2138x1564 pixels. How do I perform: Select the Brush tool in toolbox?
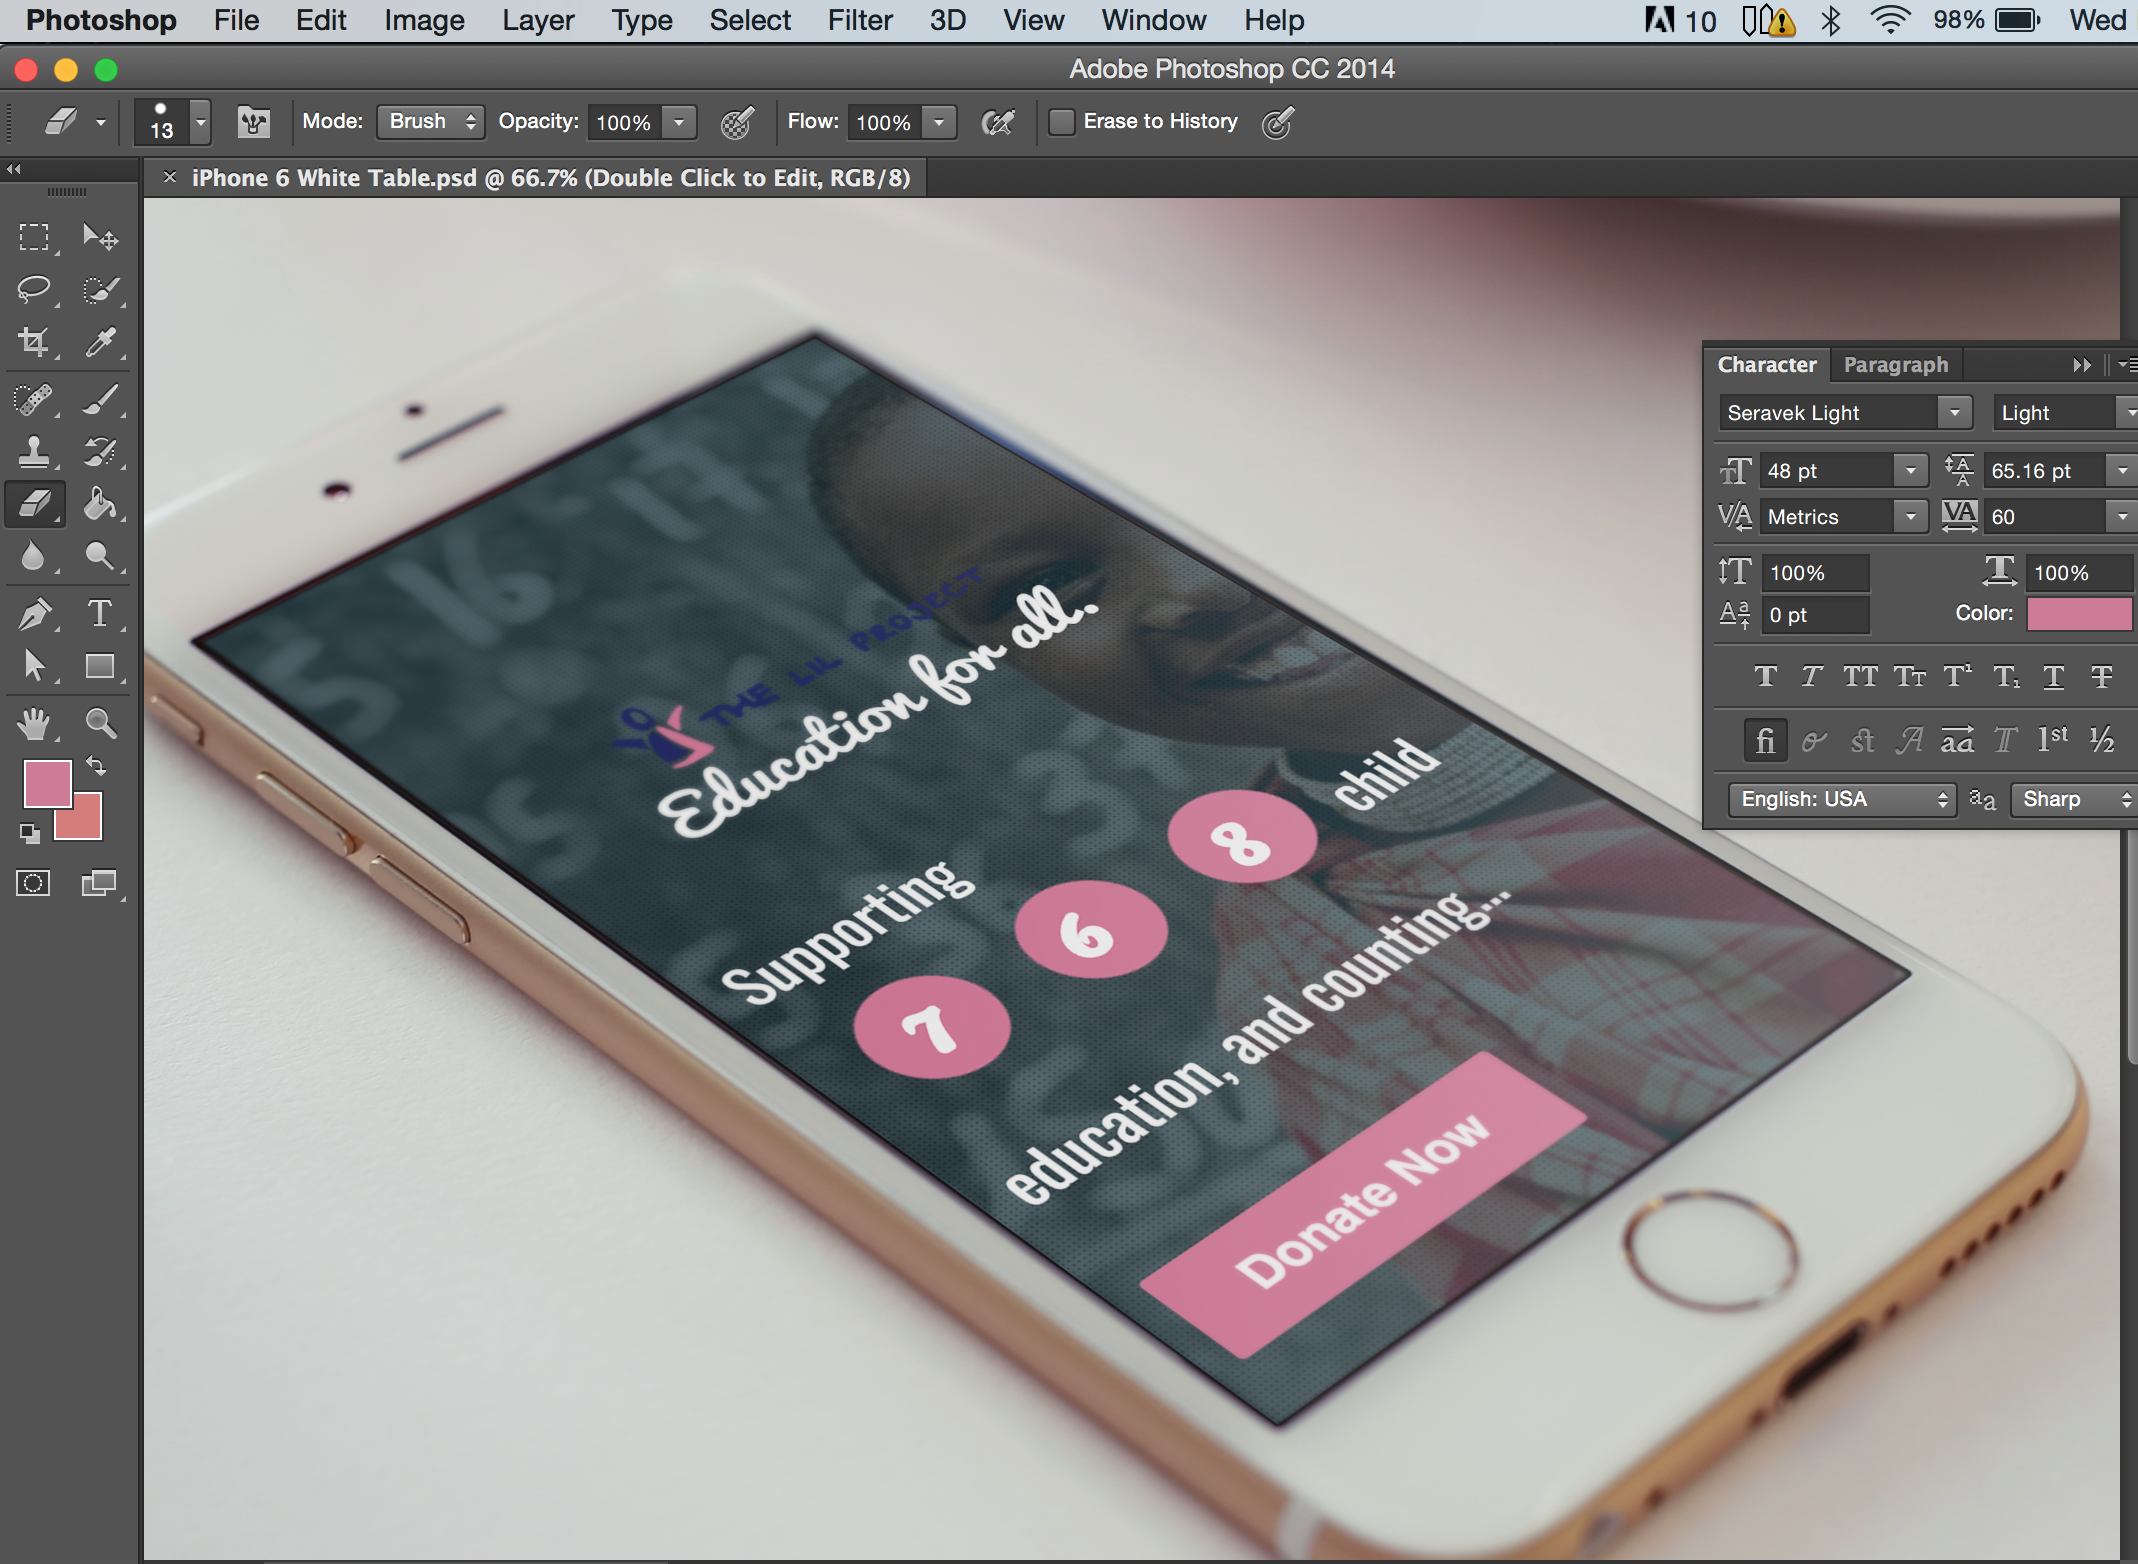(100, 399)
